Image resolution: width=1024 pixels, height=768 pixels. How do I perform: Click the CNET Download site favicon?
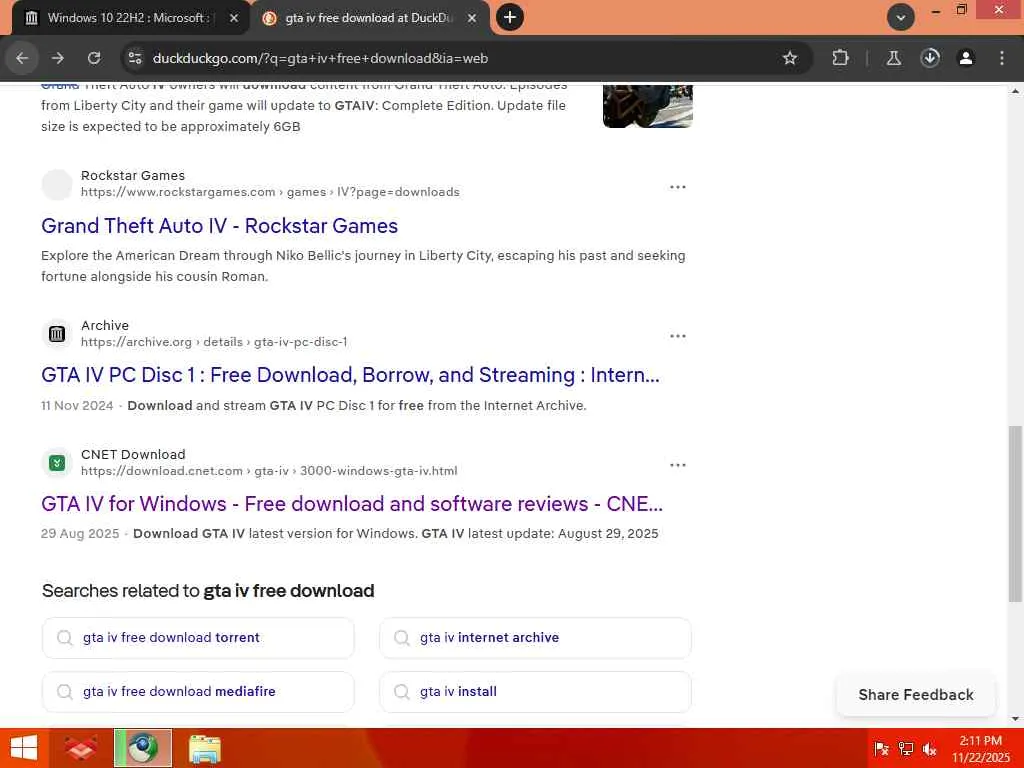click(x=57, y=463)
